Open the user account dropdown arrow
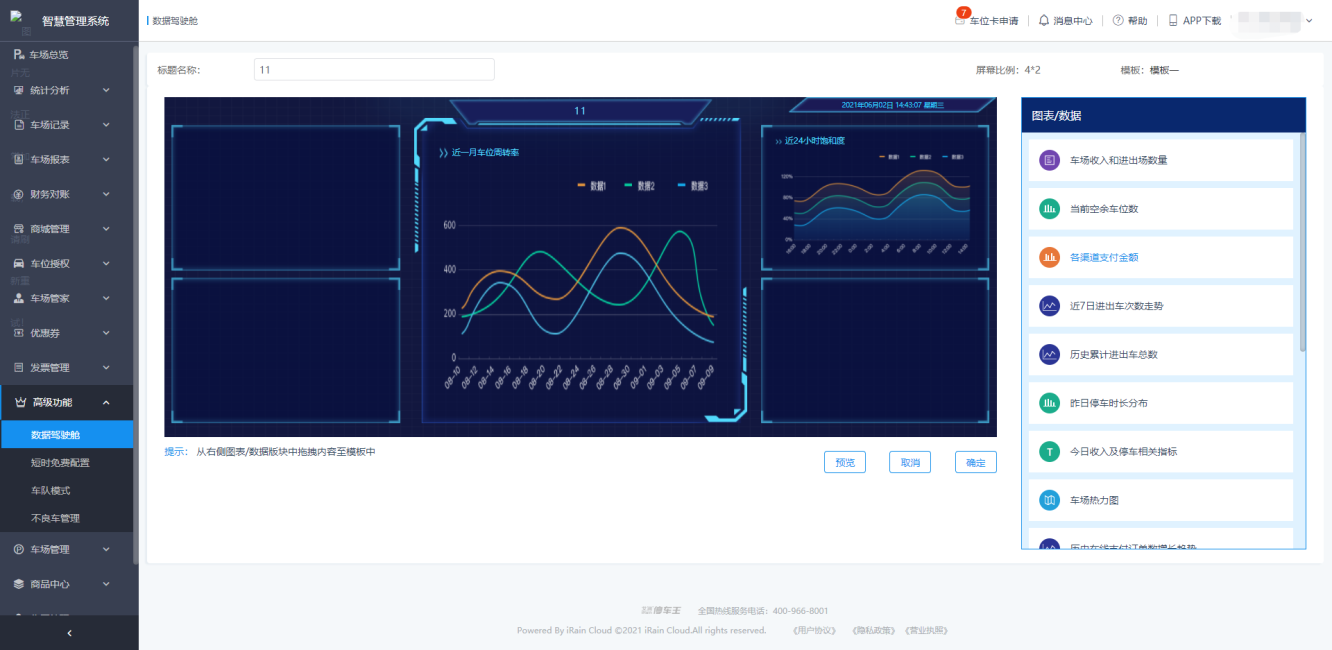 point(1309,20)
